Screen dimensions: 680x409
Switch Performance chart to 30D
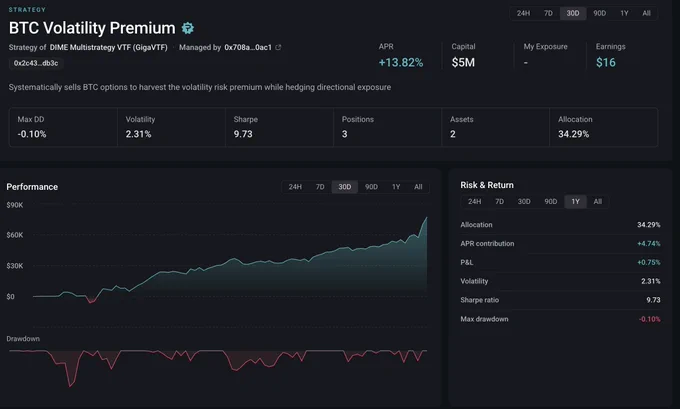click(x=345, y=187)
